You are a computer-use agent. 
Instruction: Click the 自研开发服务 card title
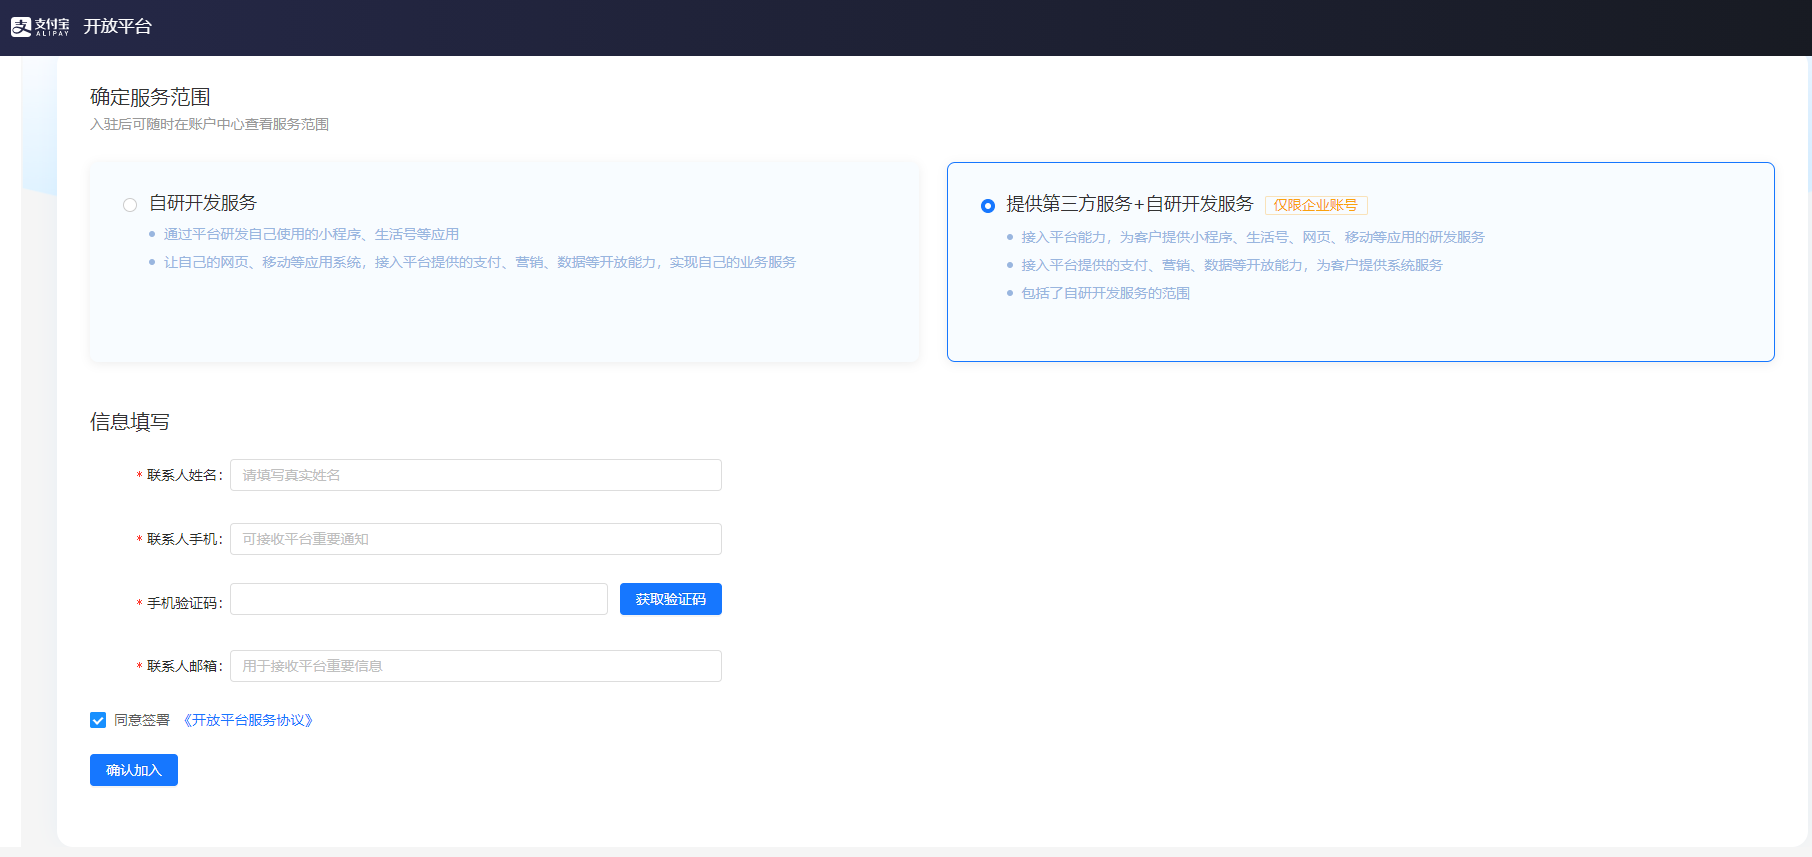(x=203, y=203)
